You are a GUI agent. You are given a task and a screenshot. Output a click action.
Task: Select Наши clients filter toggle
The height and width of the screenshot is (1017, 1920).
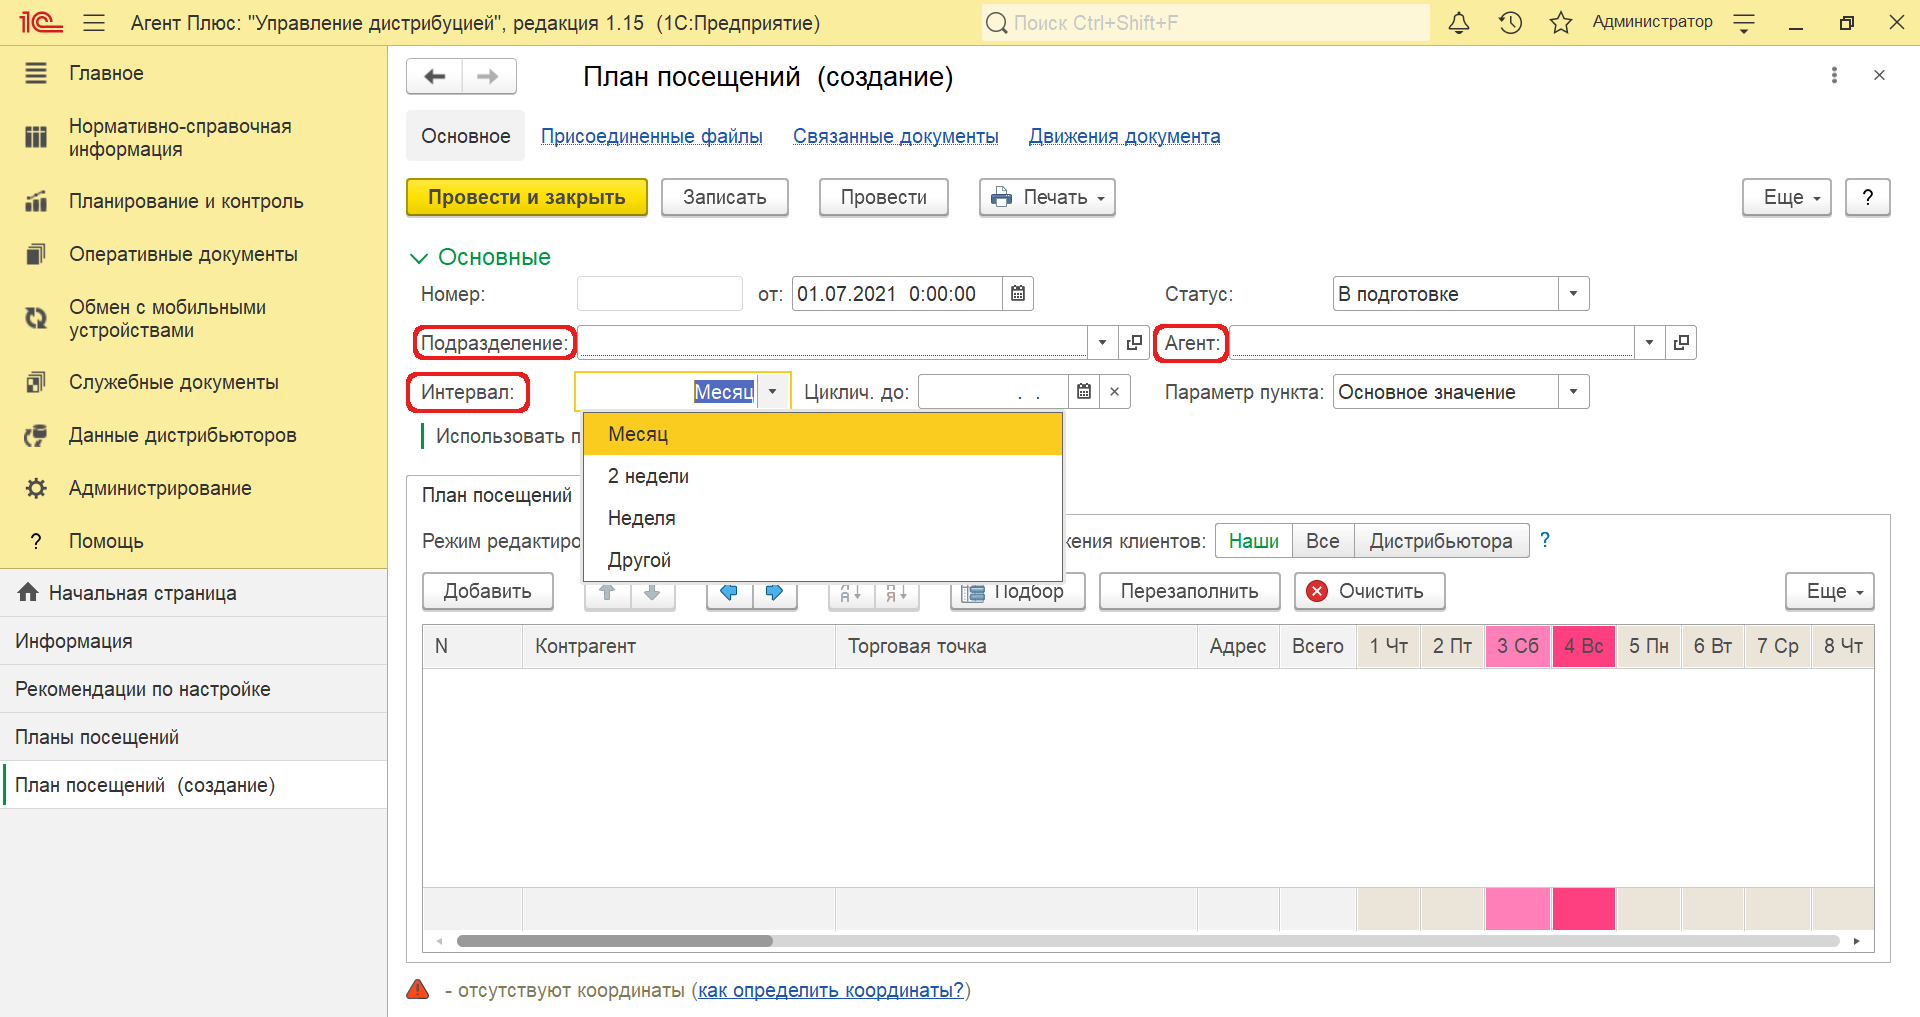[x=1253, y=541]
